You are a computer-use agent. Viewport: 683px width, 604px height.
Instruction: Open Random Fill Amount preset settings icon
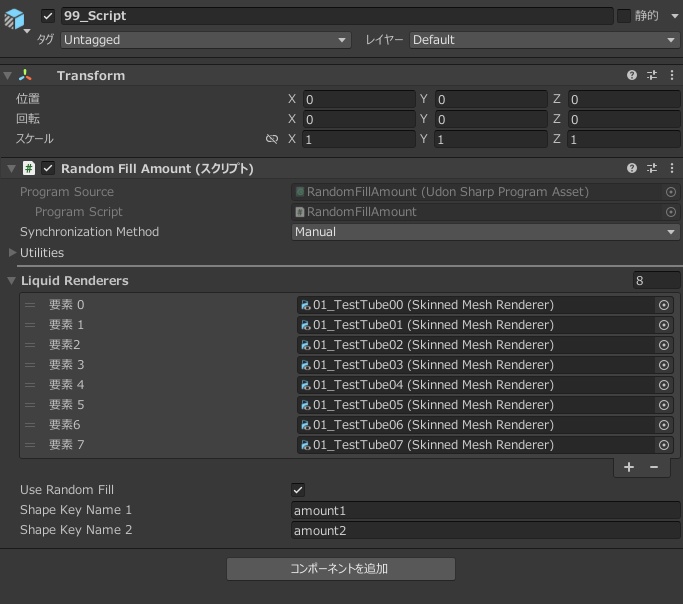pos(652,168)
